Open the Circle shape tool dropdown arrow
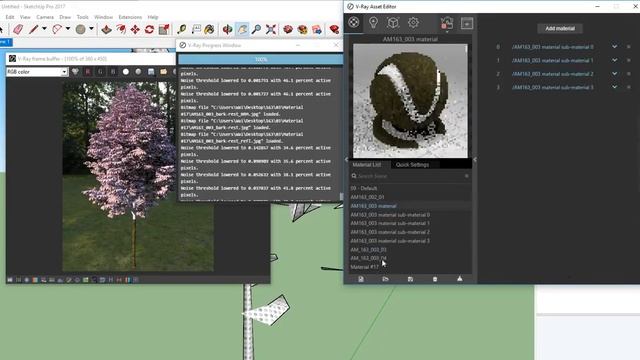The height and width of the screenshot is (360, 640). point(91,29)
